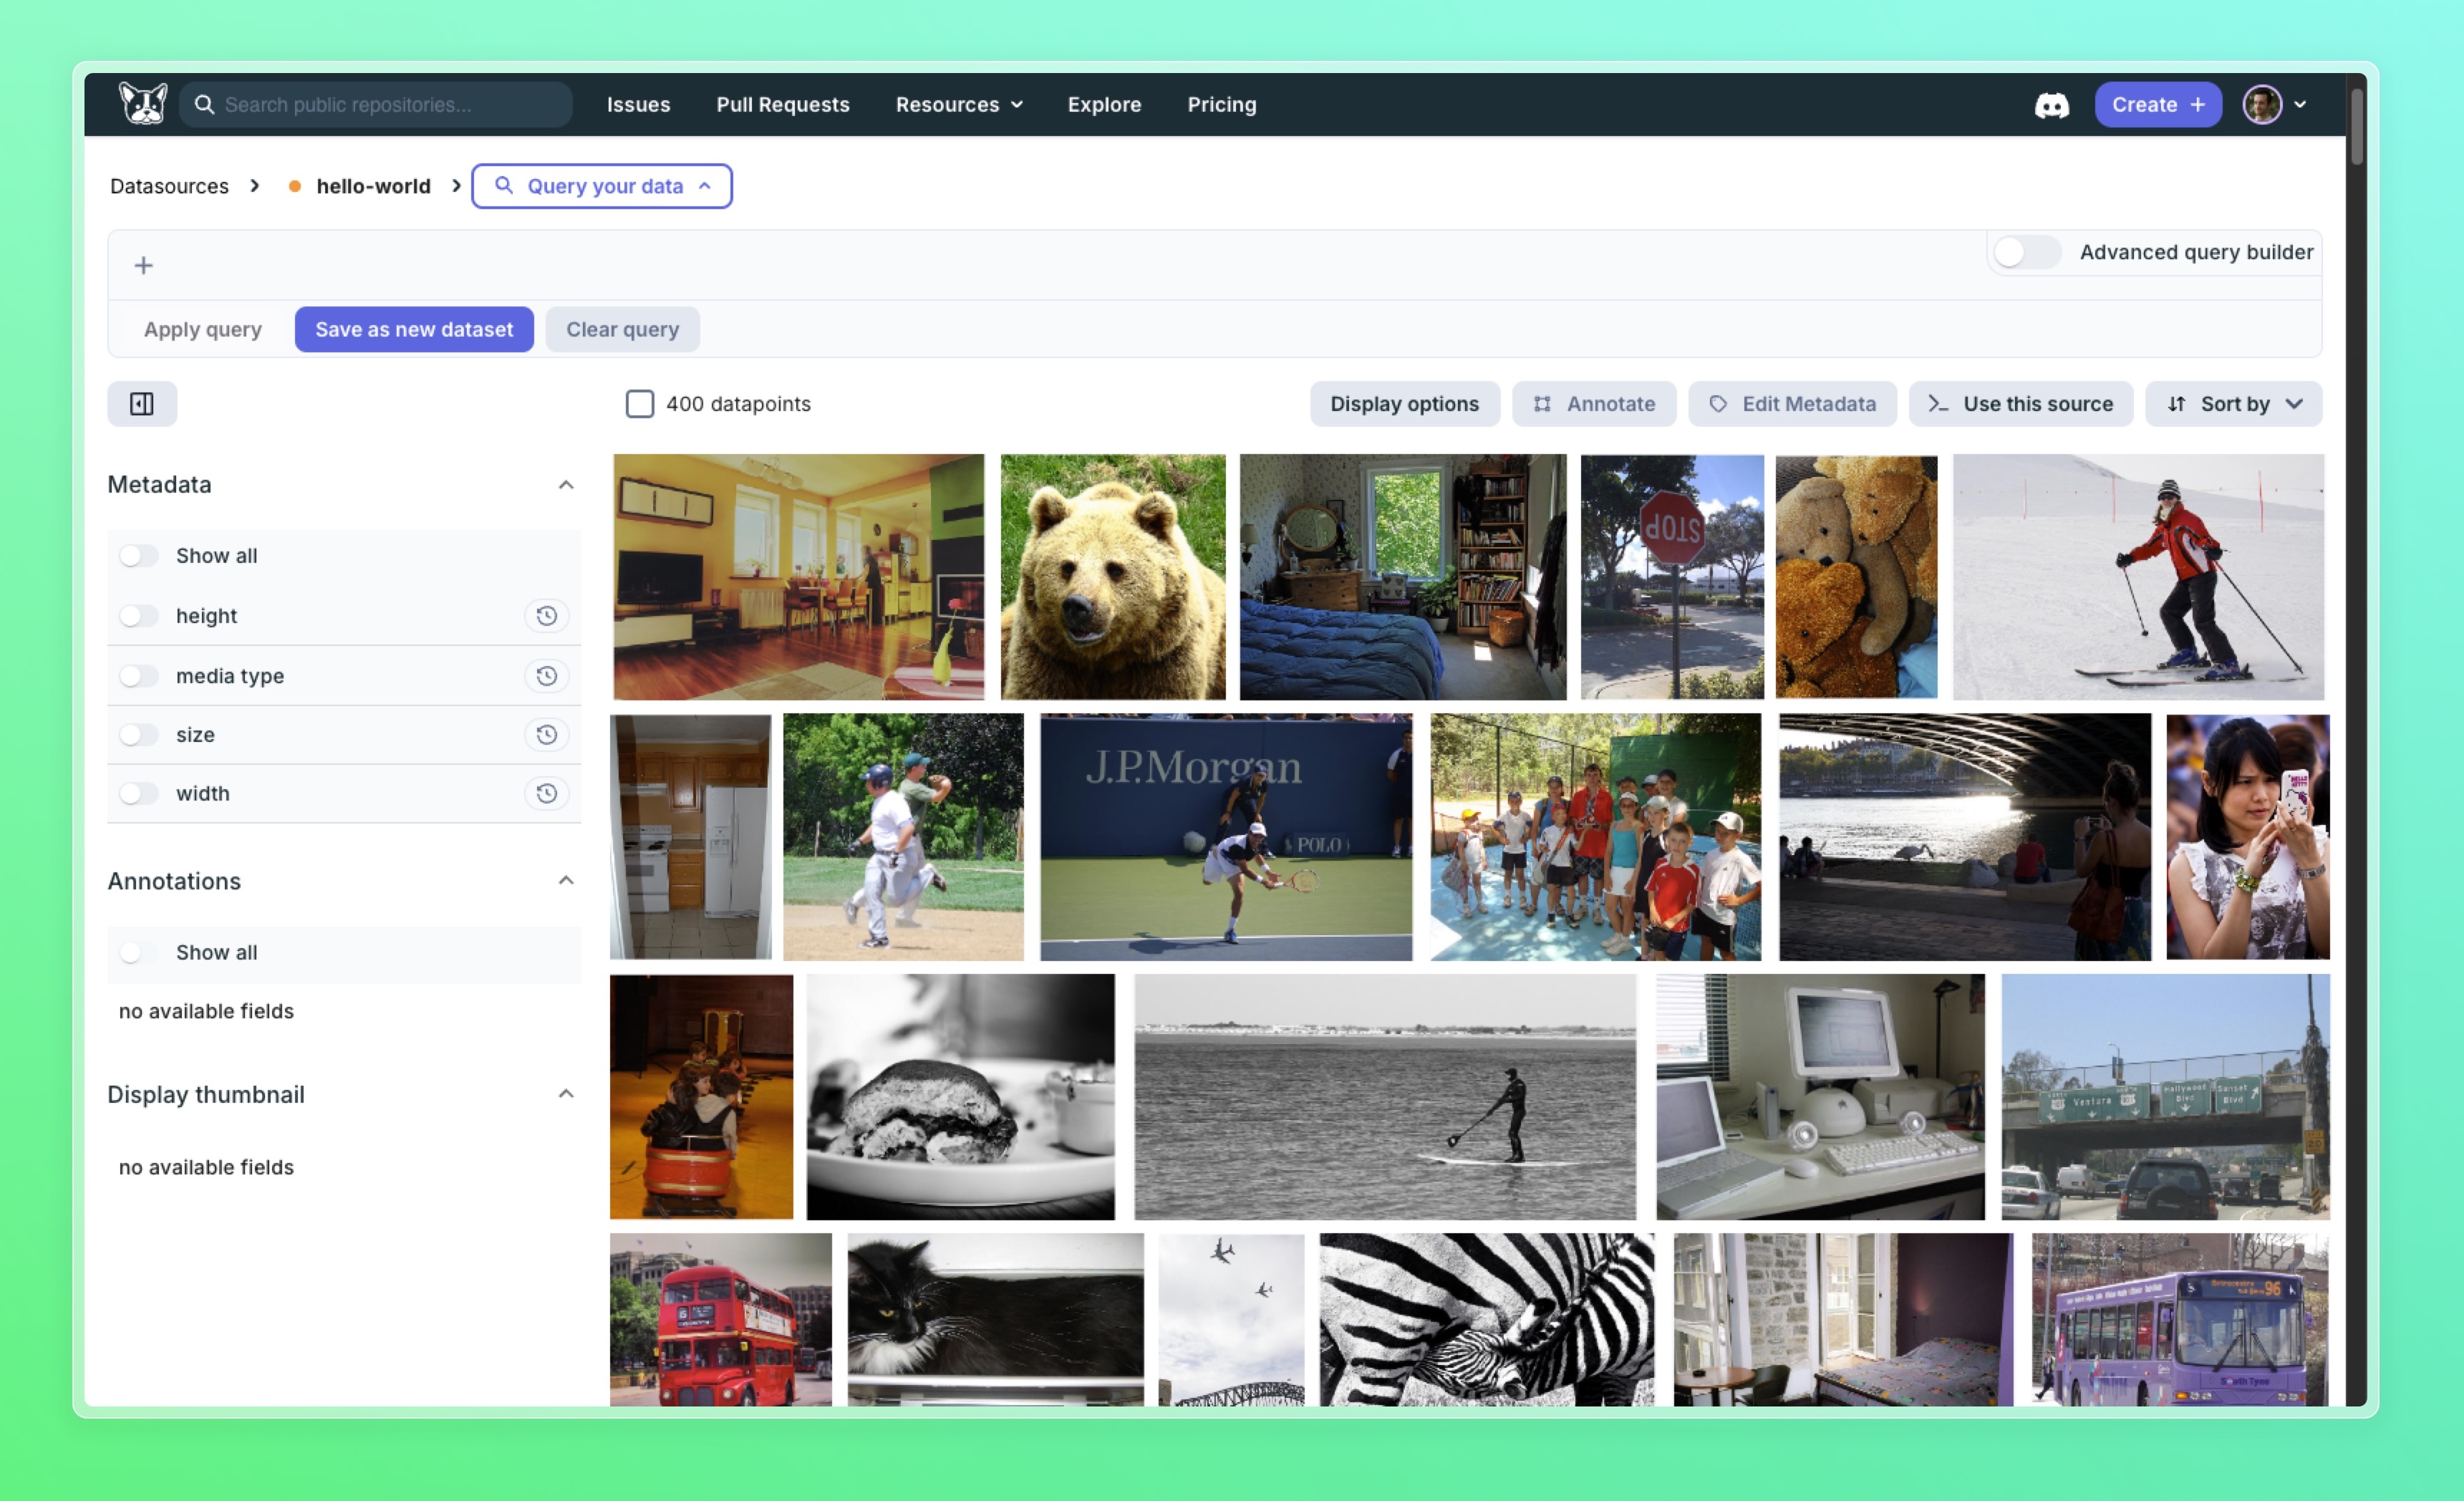
Task: Go to the Explore page
Action: (1104, 105)
